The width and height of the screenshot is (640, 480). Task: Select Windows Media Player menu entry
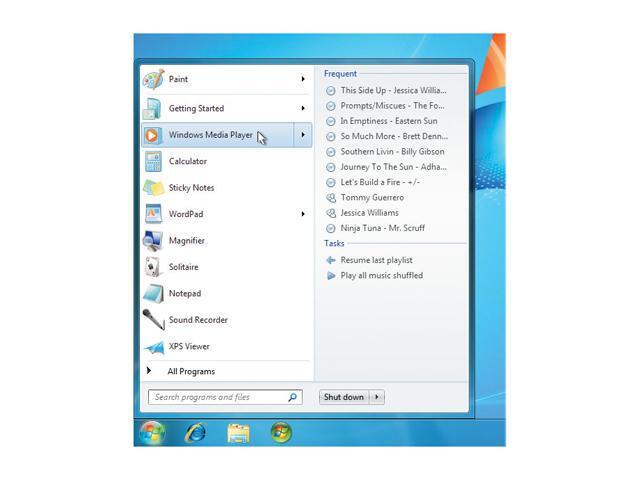point(210,135)
